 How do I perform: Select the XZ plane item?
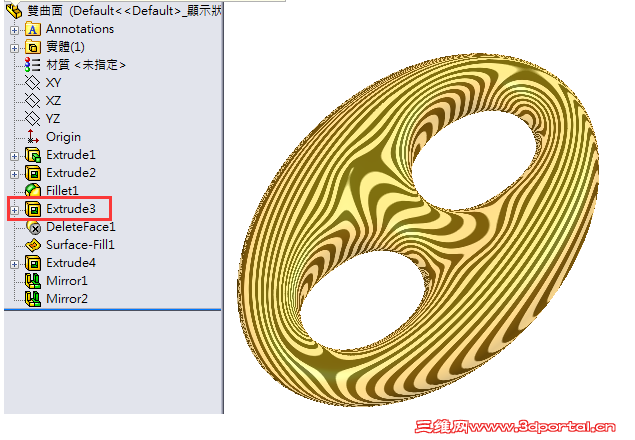click(x=43, y=100)
